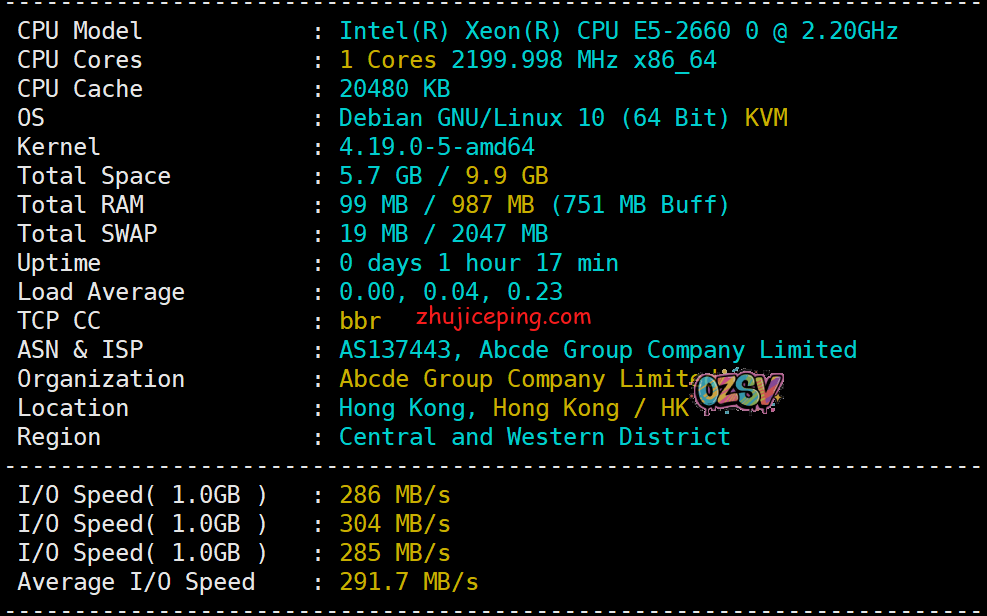Click the CPU Cache value 20480 KB
Viewport: 987px width, 616px height.
(395, 89)
